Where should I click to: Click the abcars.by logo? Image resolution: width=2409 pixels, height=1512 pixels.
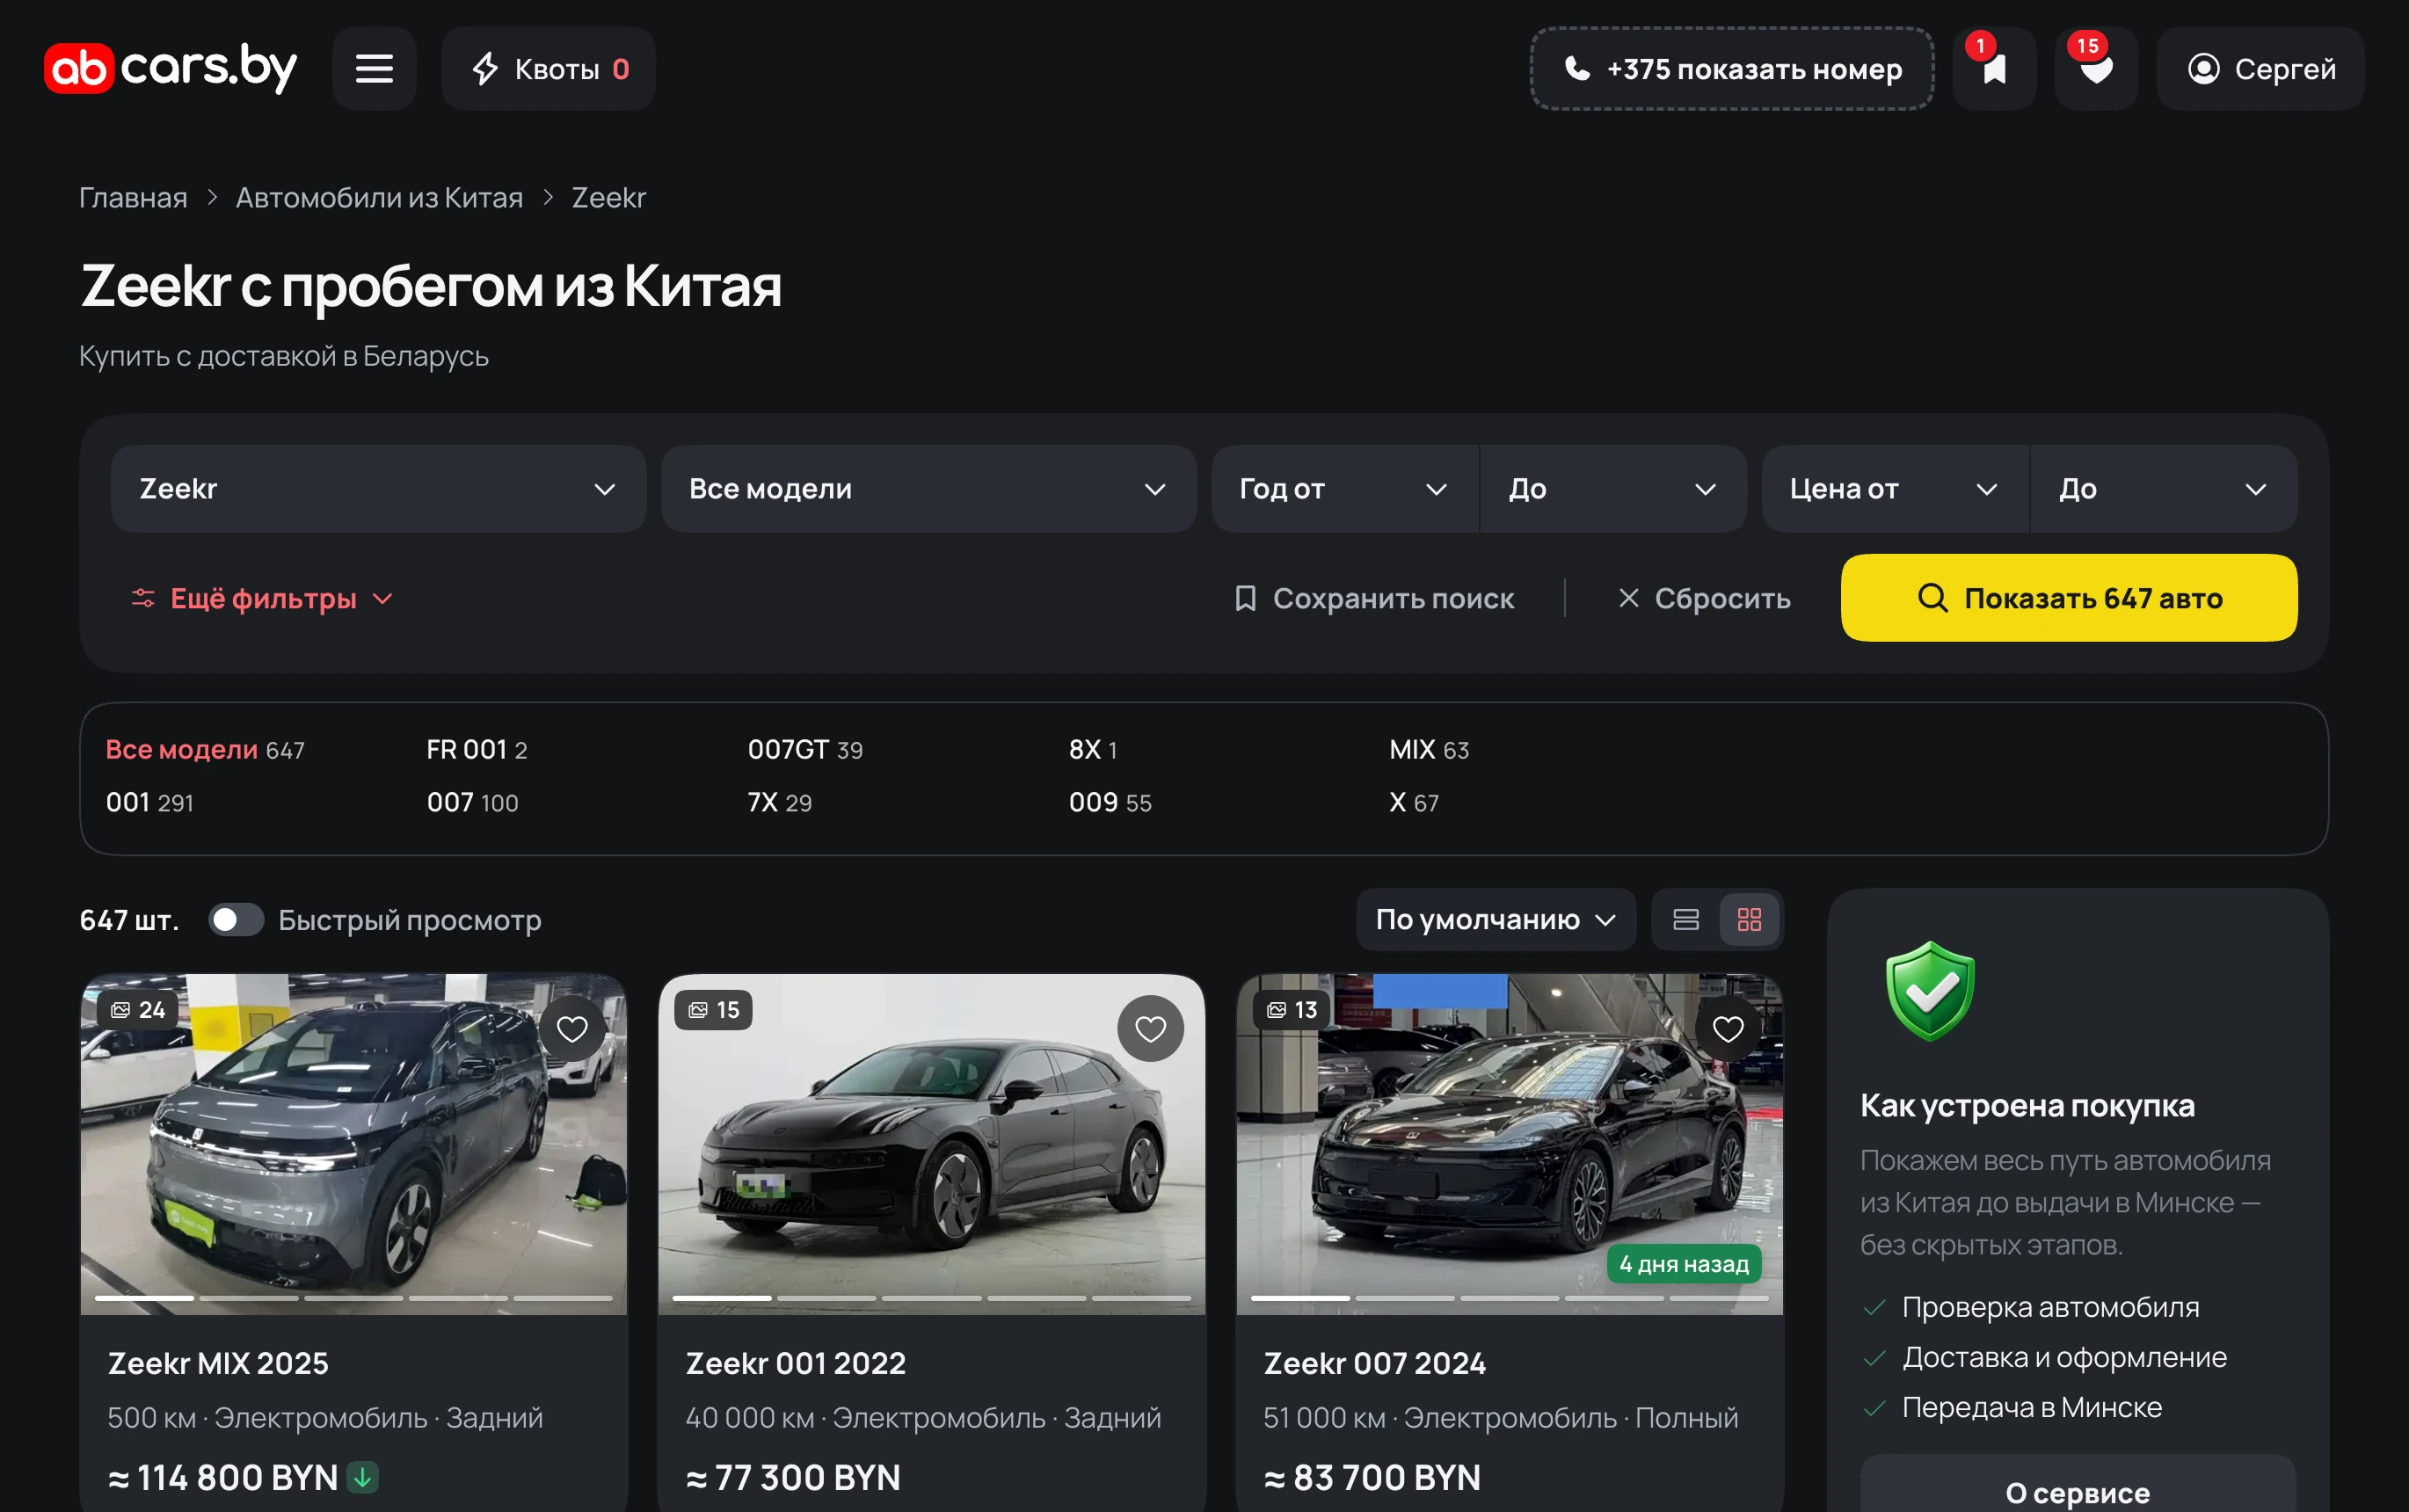pos(170,69)
